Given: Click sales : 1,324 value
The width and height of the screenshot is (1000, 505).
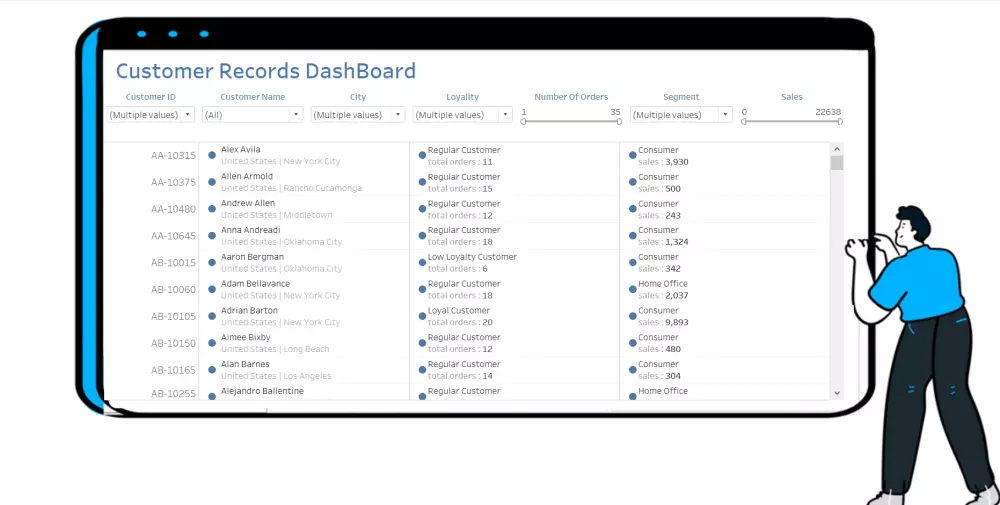Looking at the screenshot, I should coord(663,242).
